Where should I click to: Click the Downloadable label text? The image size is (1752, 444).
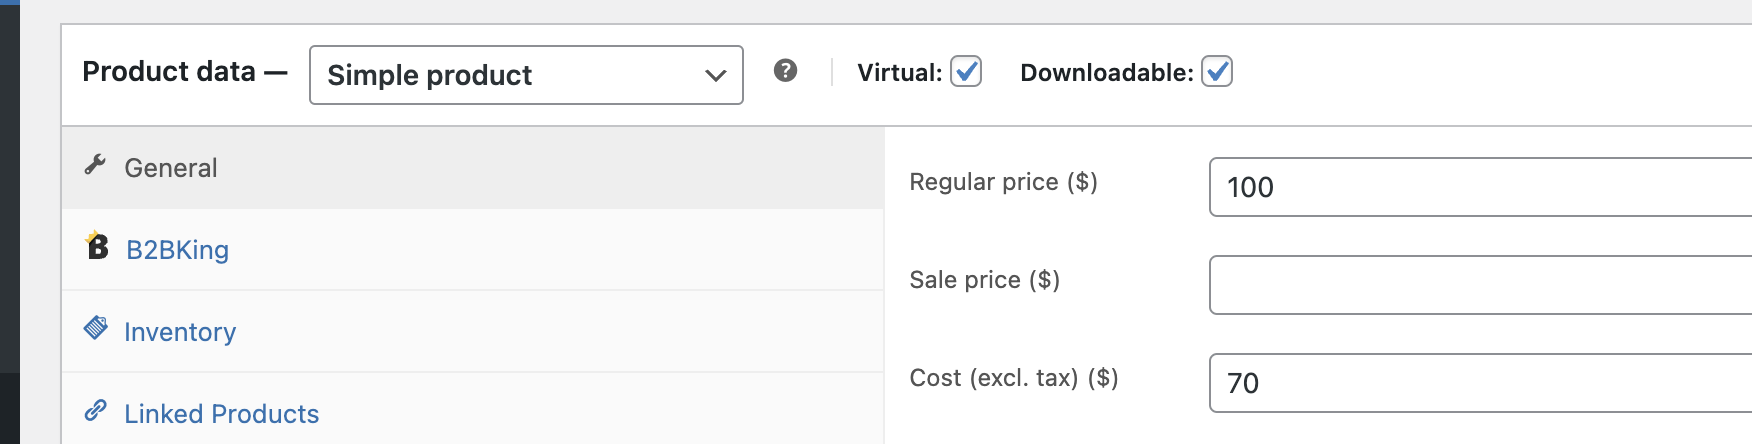click(1107, 73)
